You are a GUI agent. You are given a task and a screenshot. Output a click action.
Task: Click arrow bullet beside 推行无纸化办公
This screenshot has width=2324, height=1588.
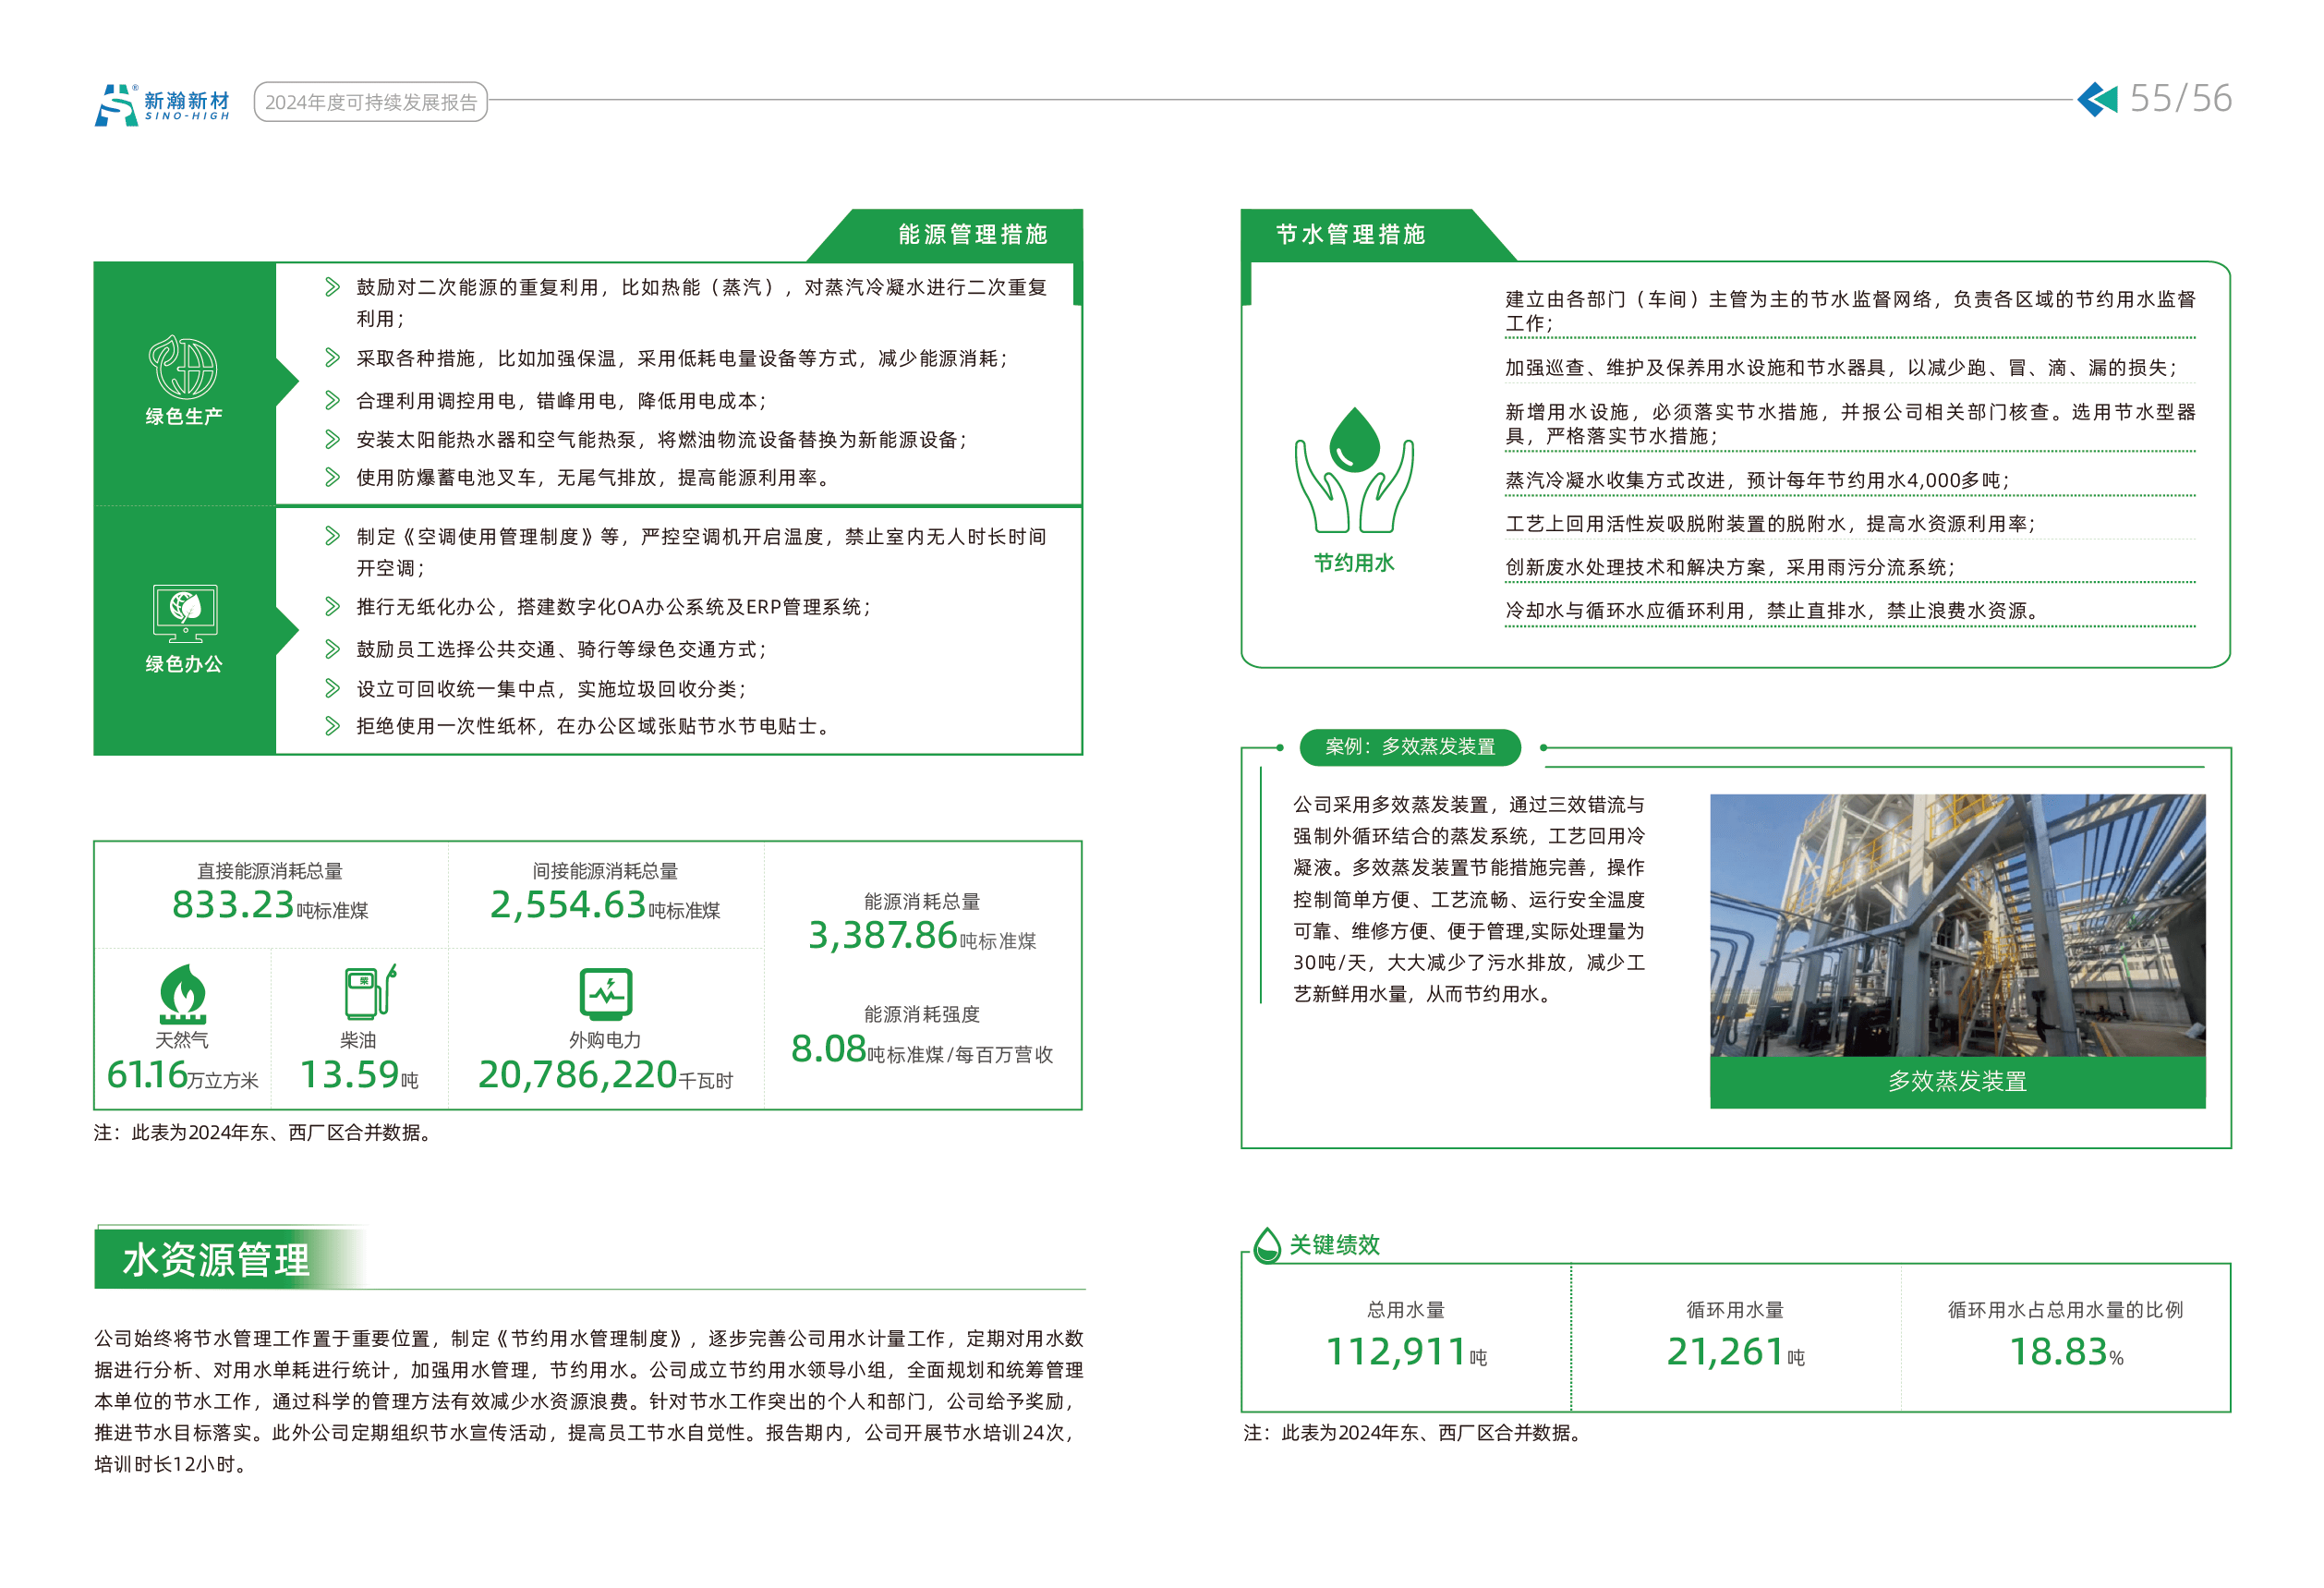pyautogui.click(x=332, y=606)
